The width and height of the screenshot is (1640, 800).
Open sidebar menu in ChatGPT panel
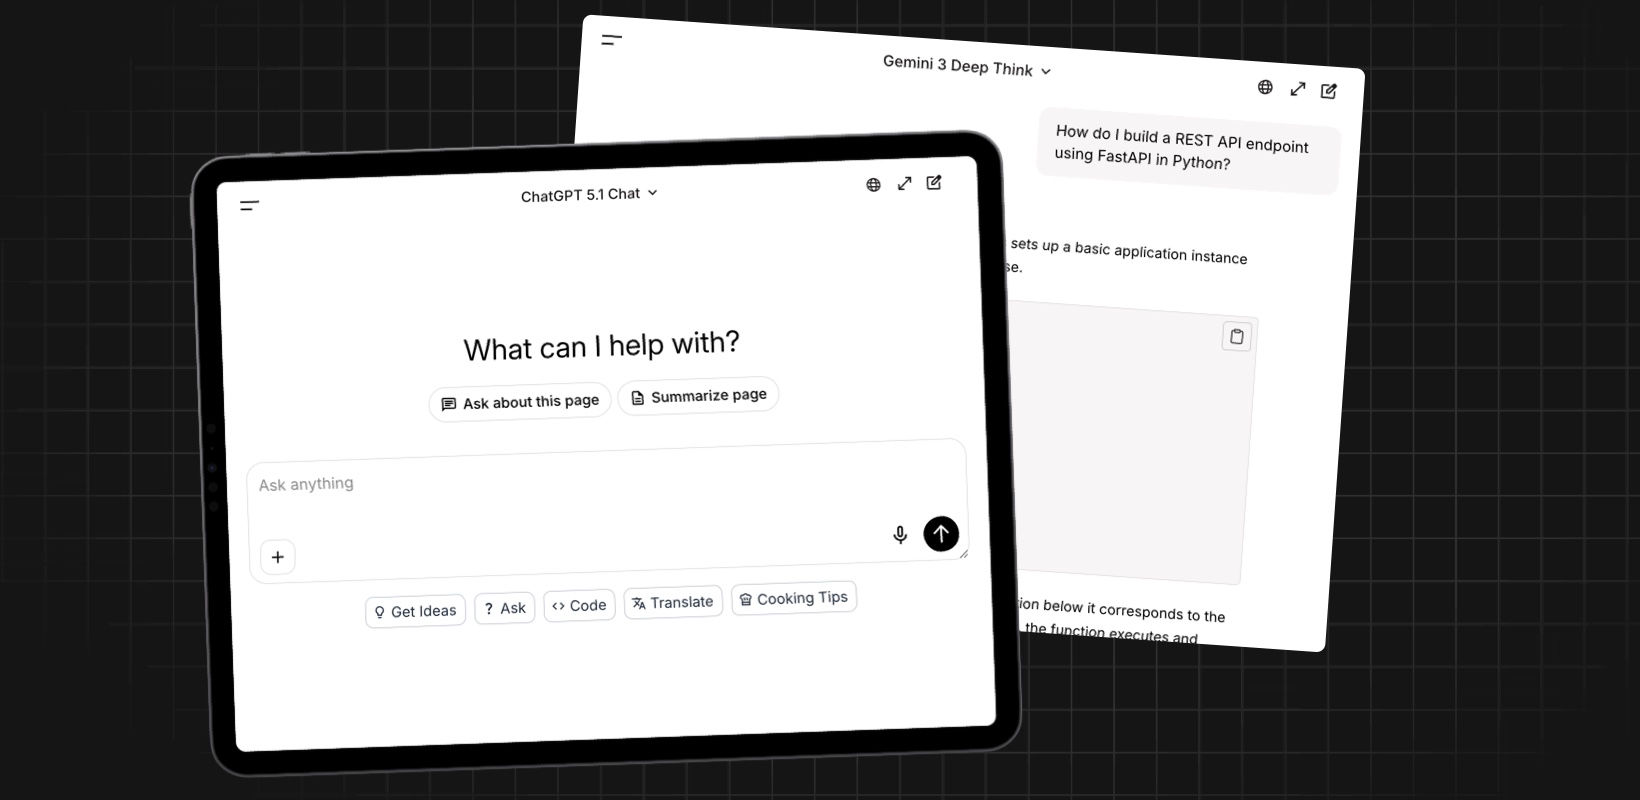coord(250,206)
